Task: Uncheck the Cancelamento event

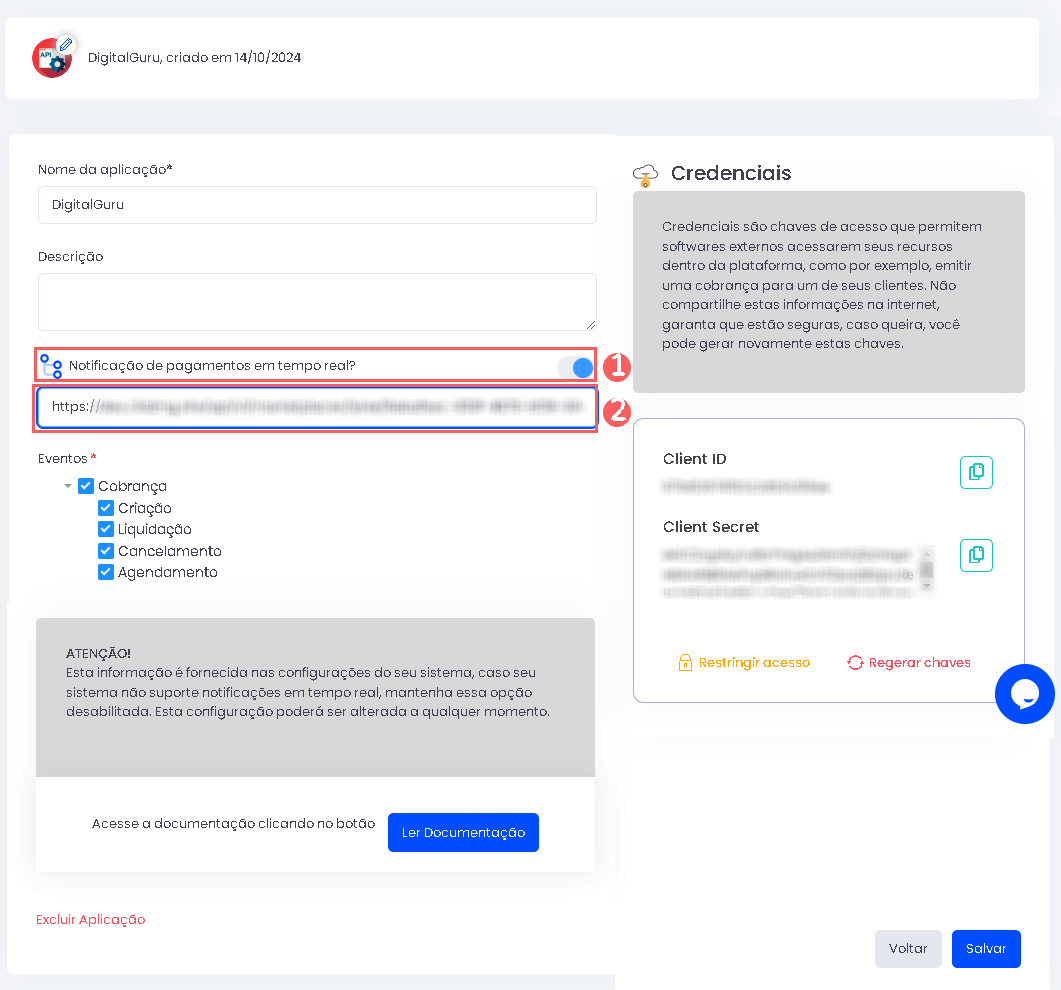Action: 105,550
